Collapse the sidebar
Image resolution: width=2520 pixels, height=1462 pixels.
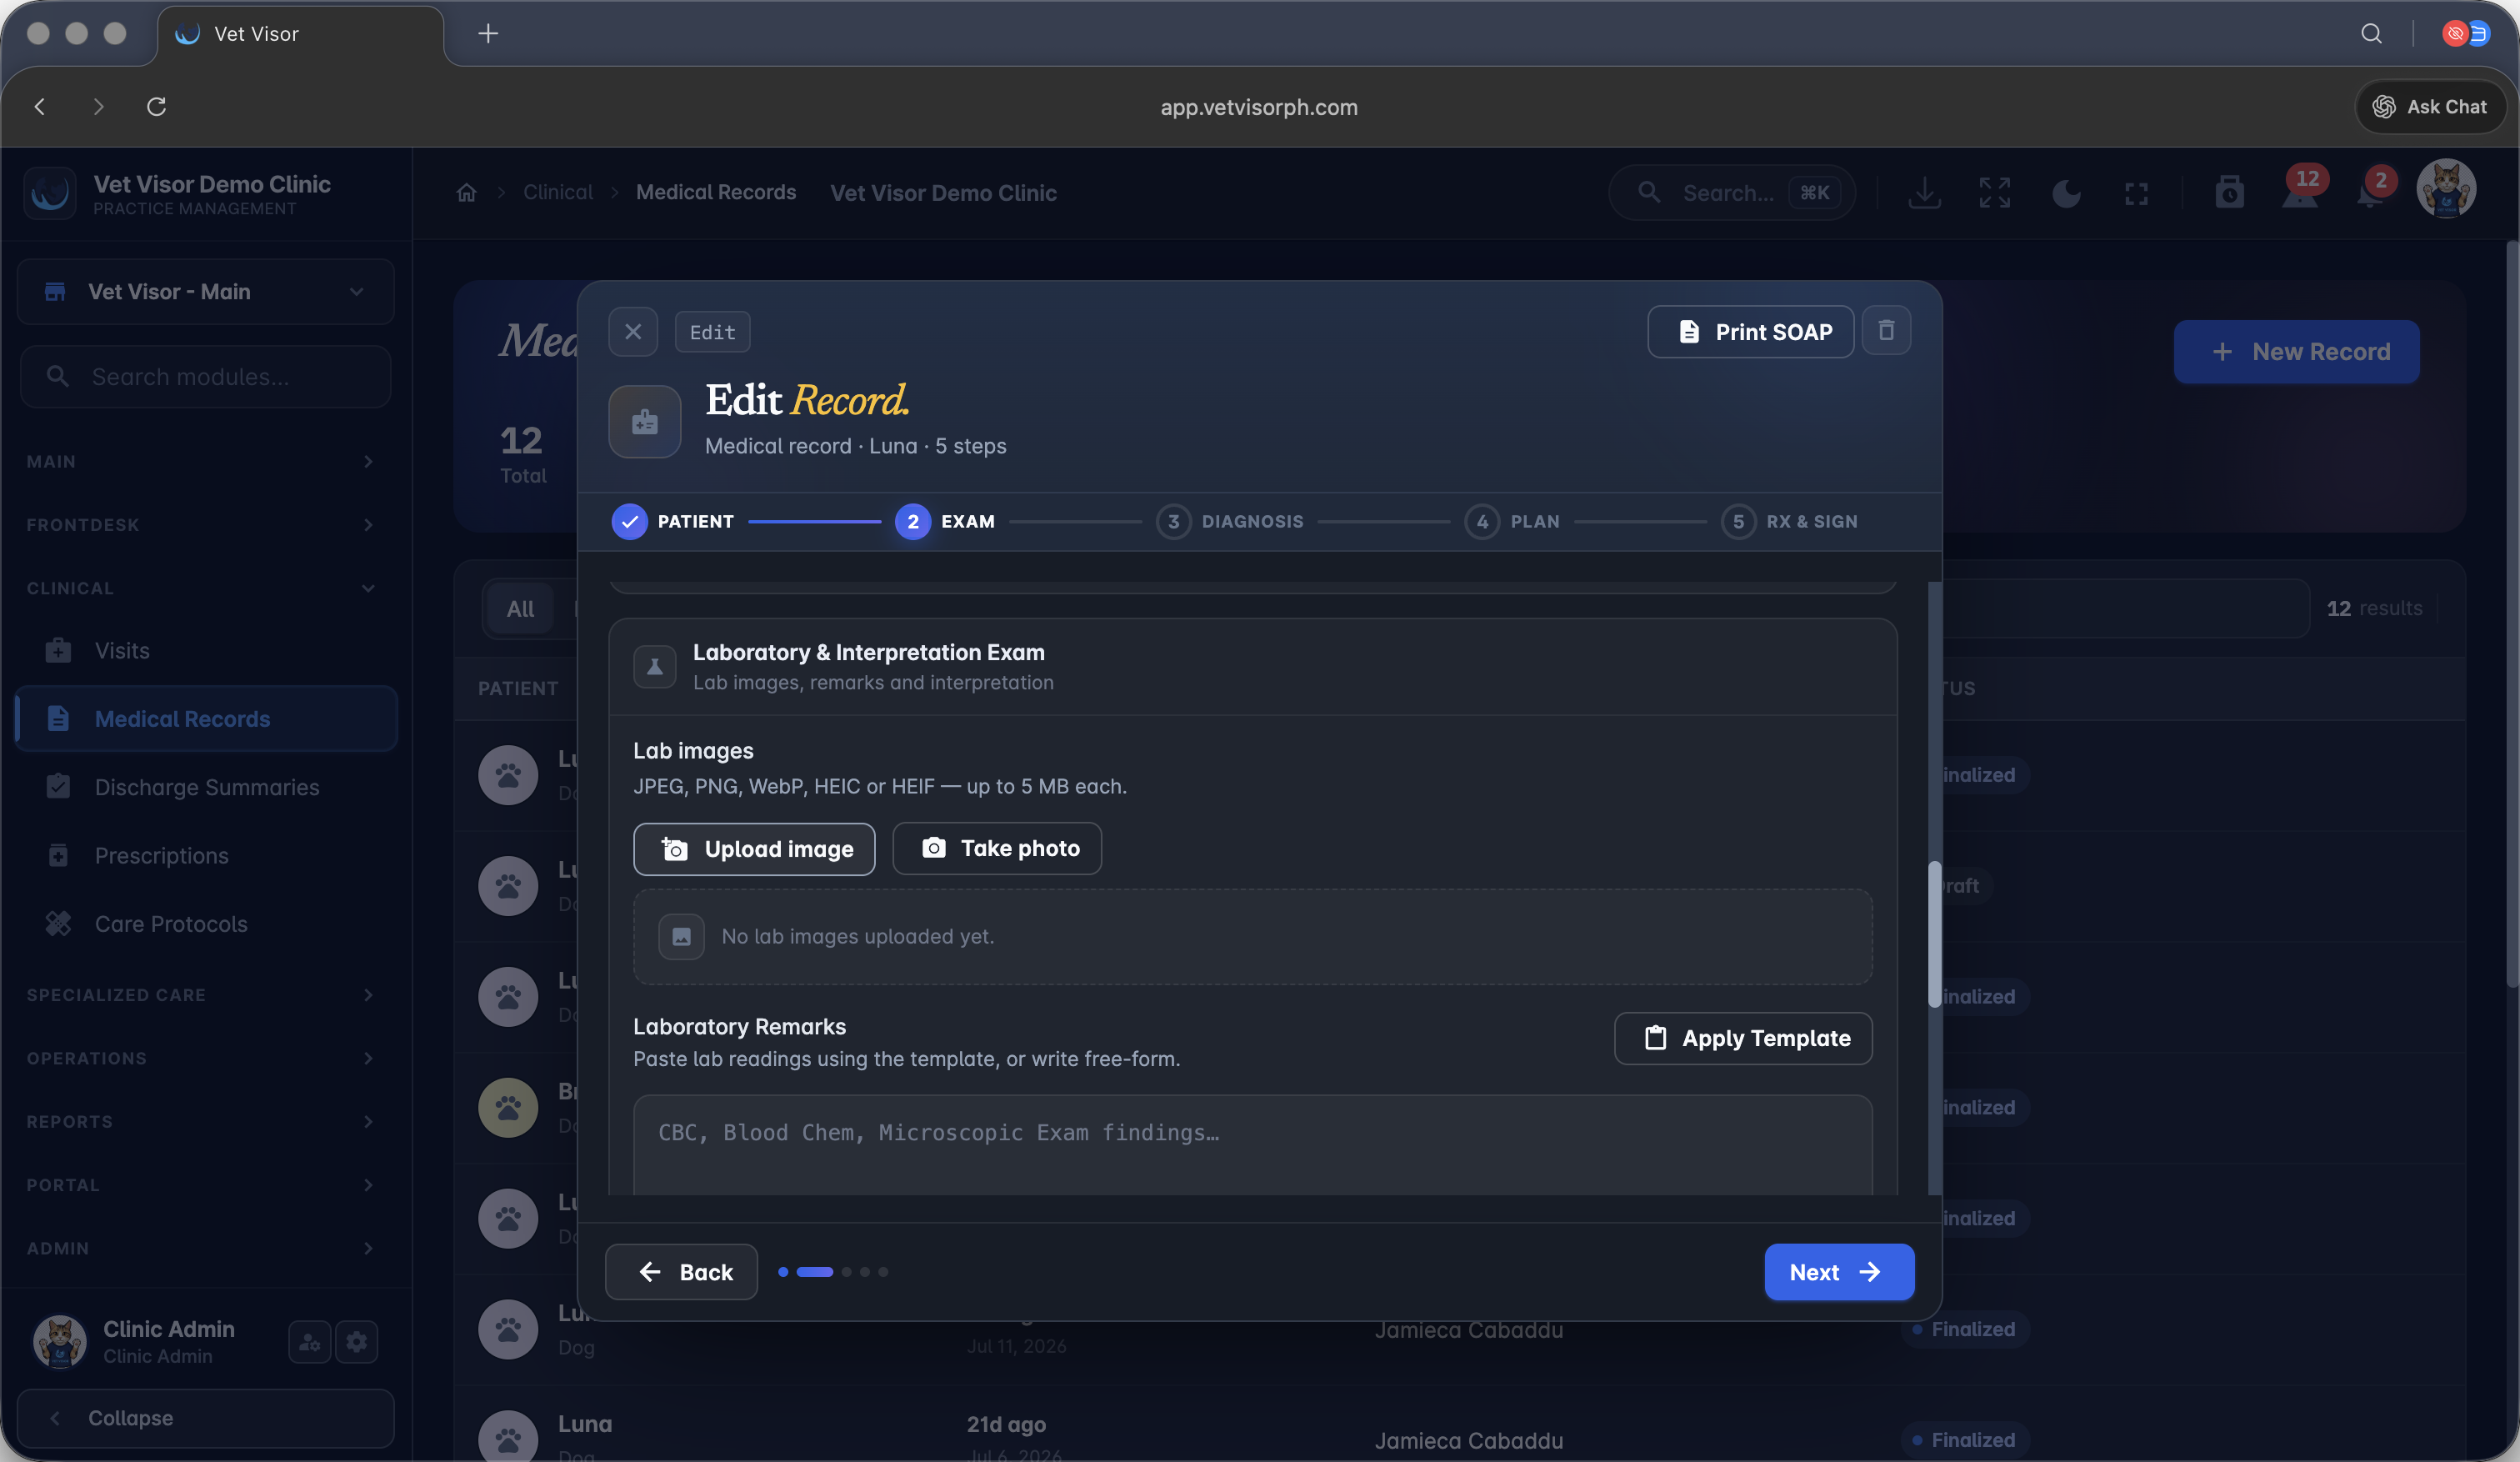tap(206, 1417)
